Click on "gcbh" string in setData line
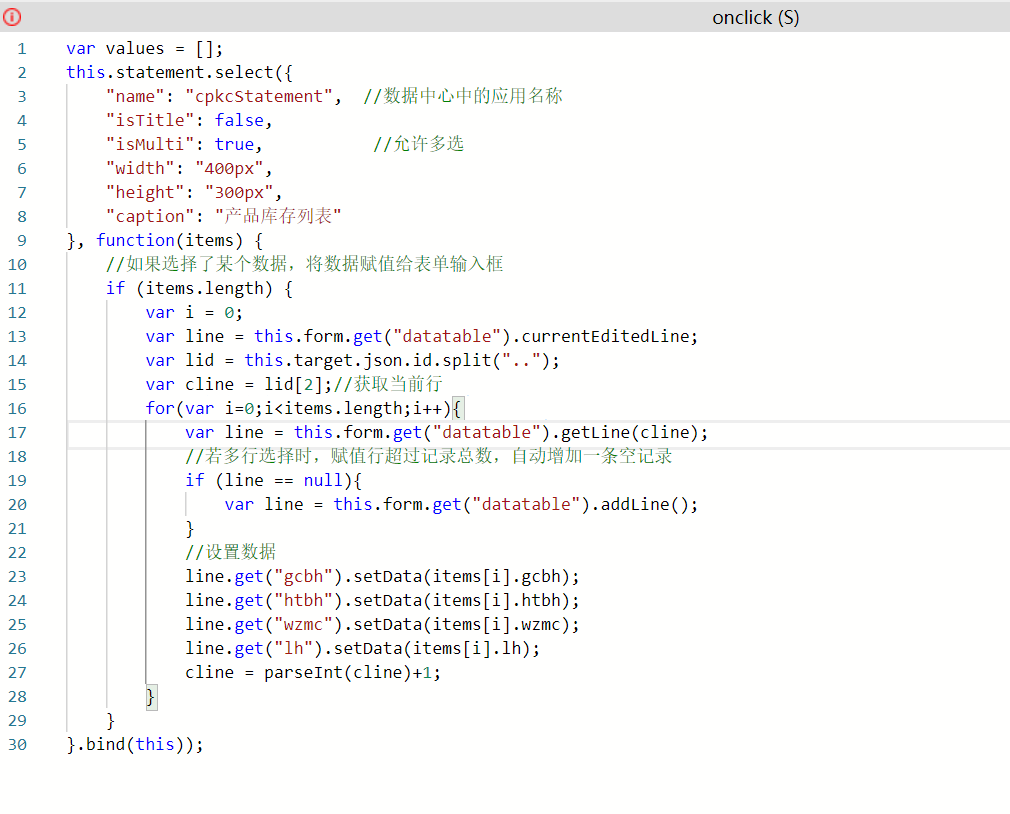Screen dimensions: 1010x814 click(x=303, y=577)
